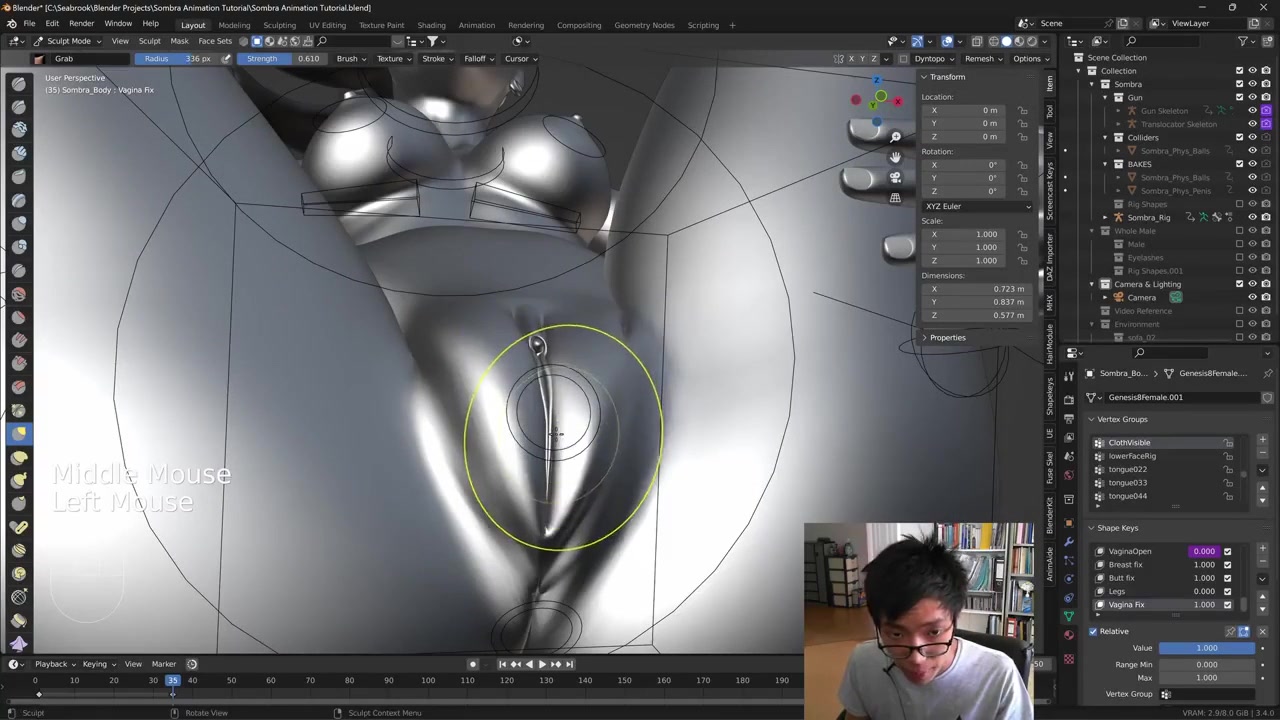Switch to the UV Editing workspace tab
Viewport: 1280px width, 720px height.
click(x=327, y=25)
